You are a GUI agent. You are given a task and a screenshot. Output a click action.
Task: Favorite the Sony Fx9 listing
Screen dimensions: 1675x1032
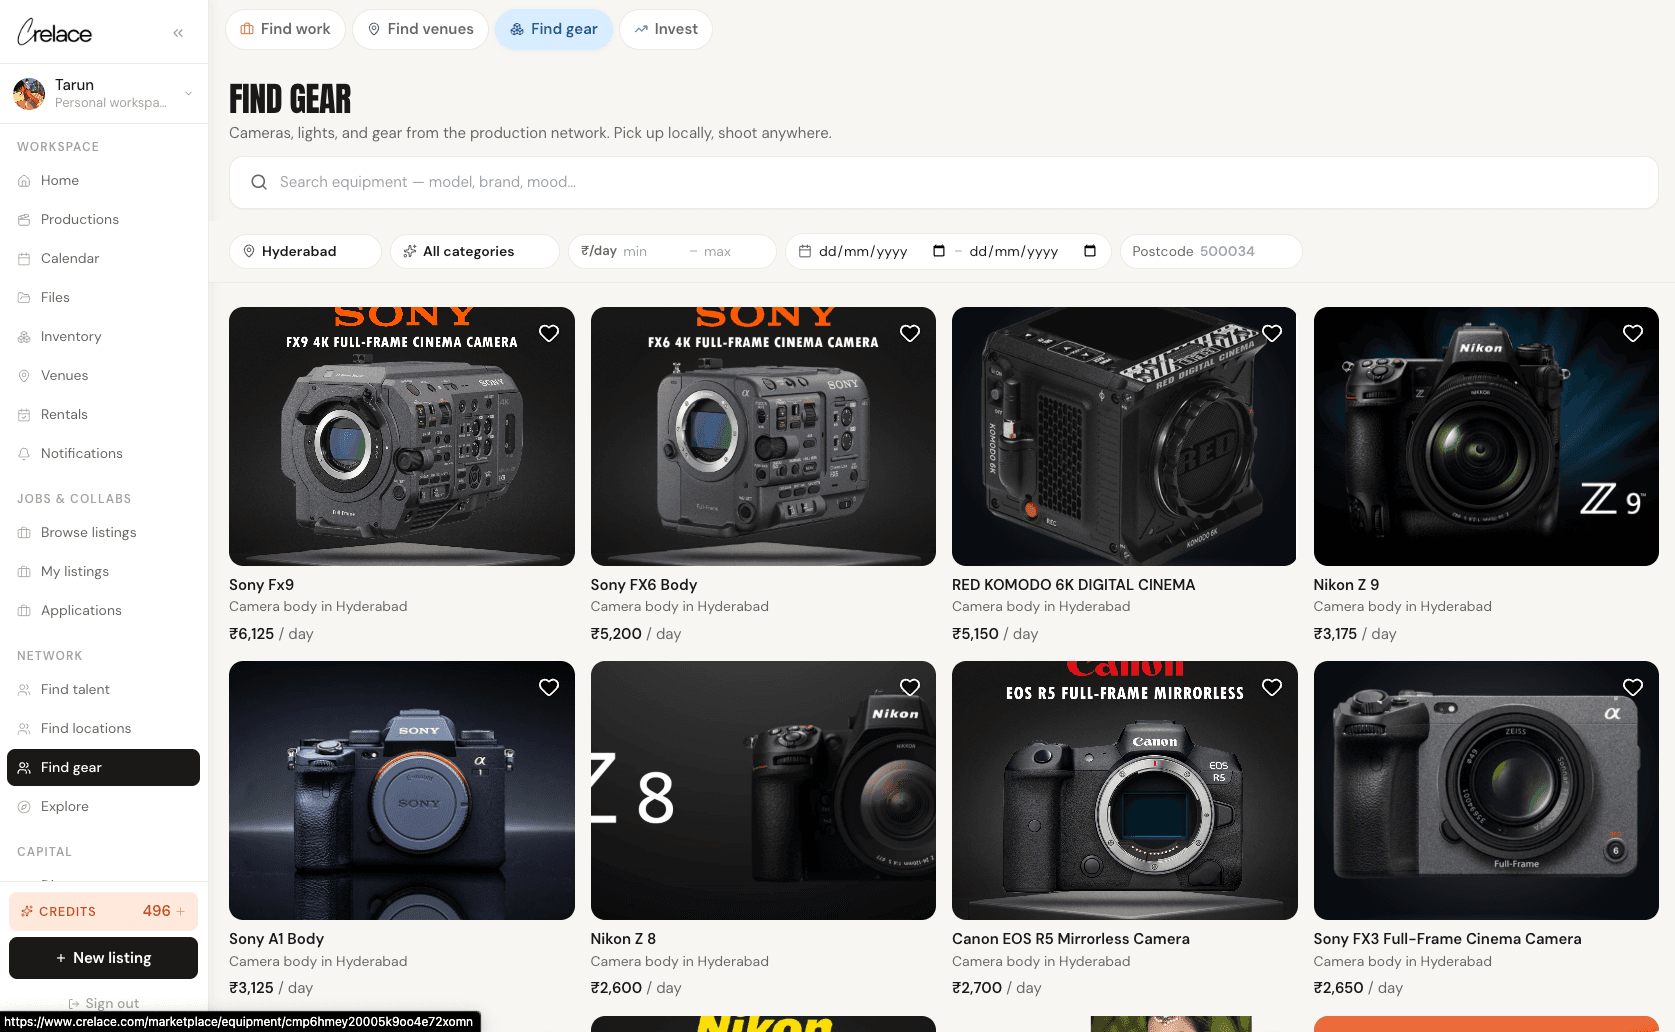pyautogui.click(x=549, y=333)
